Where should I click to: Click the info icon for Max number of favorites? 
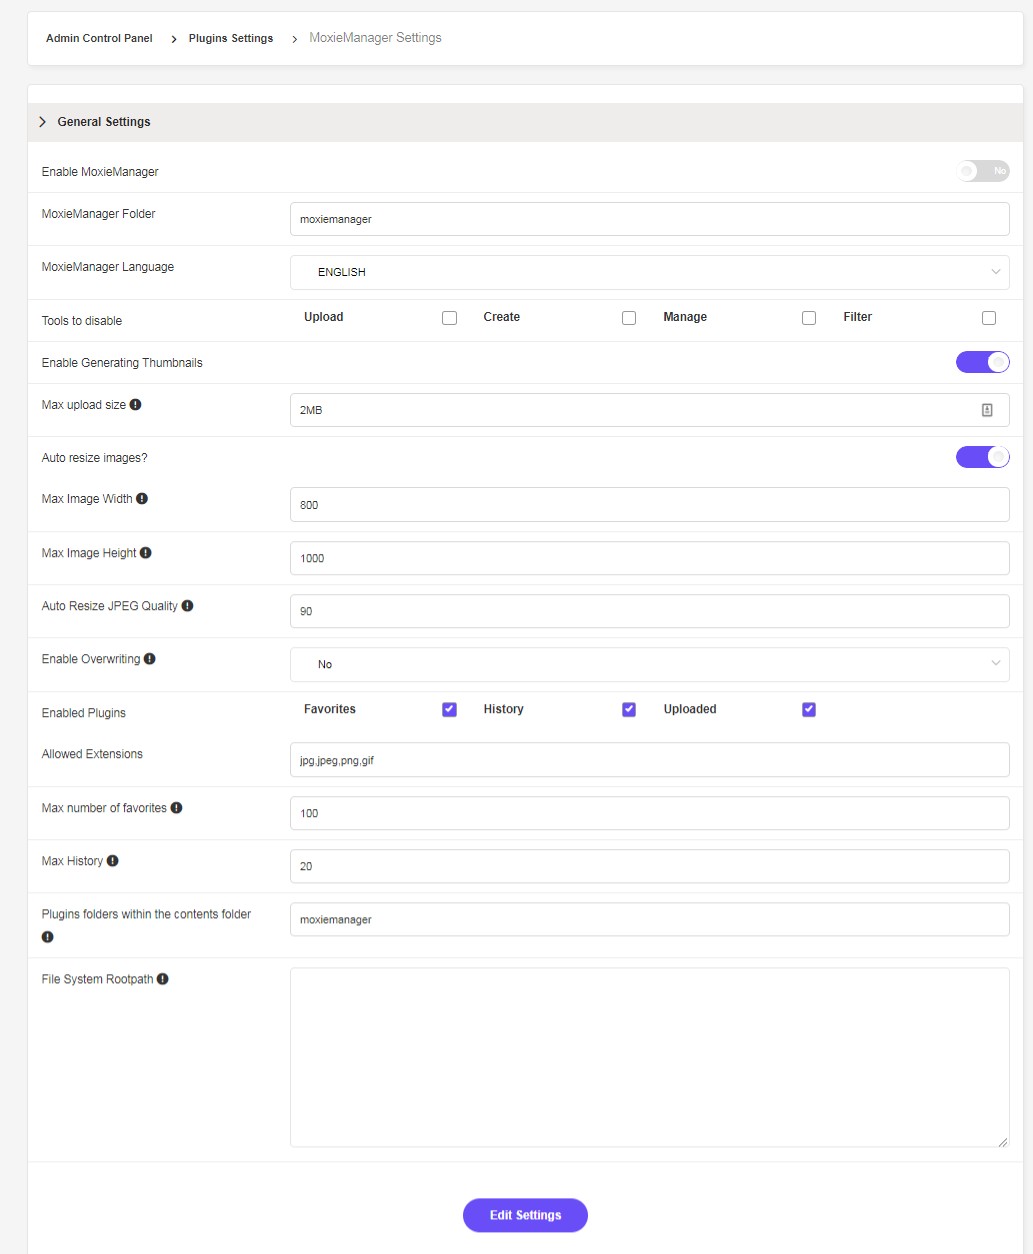tap(176, 808)
